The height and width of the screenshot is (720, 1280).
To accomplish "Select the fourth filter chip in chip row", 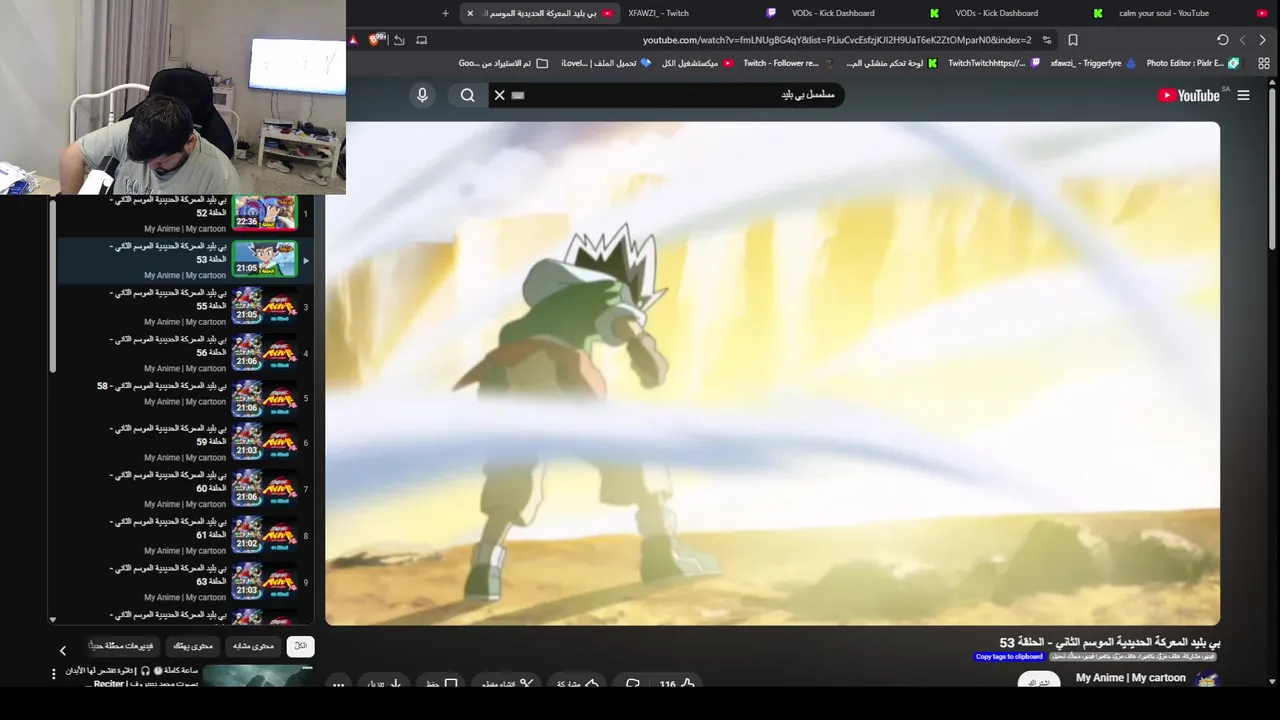I will [x=123, y=646].
